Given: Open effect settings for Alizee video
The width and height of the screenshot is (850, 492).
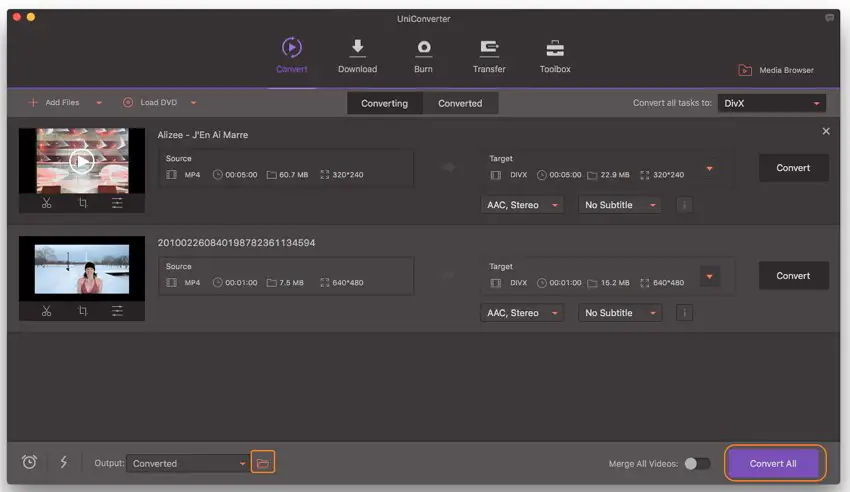Looking at the screenshot, I should (117, 203).
